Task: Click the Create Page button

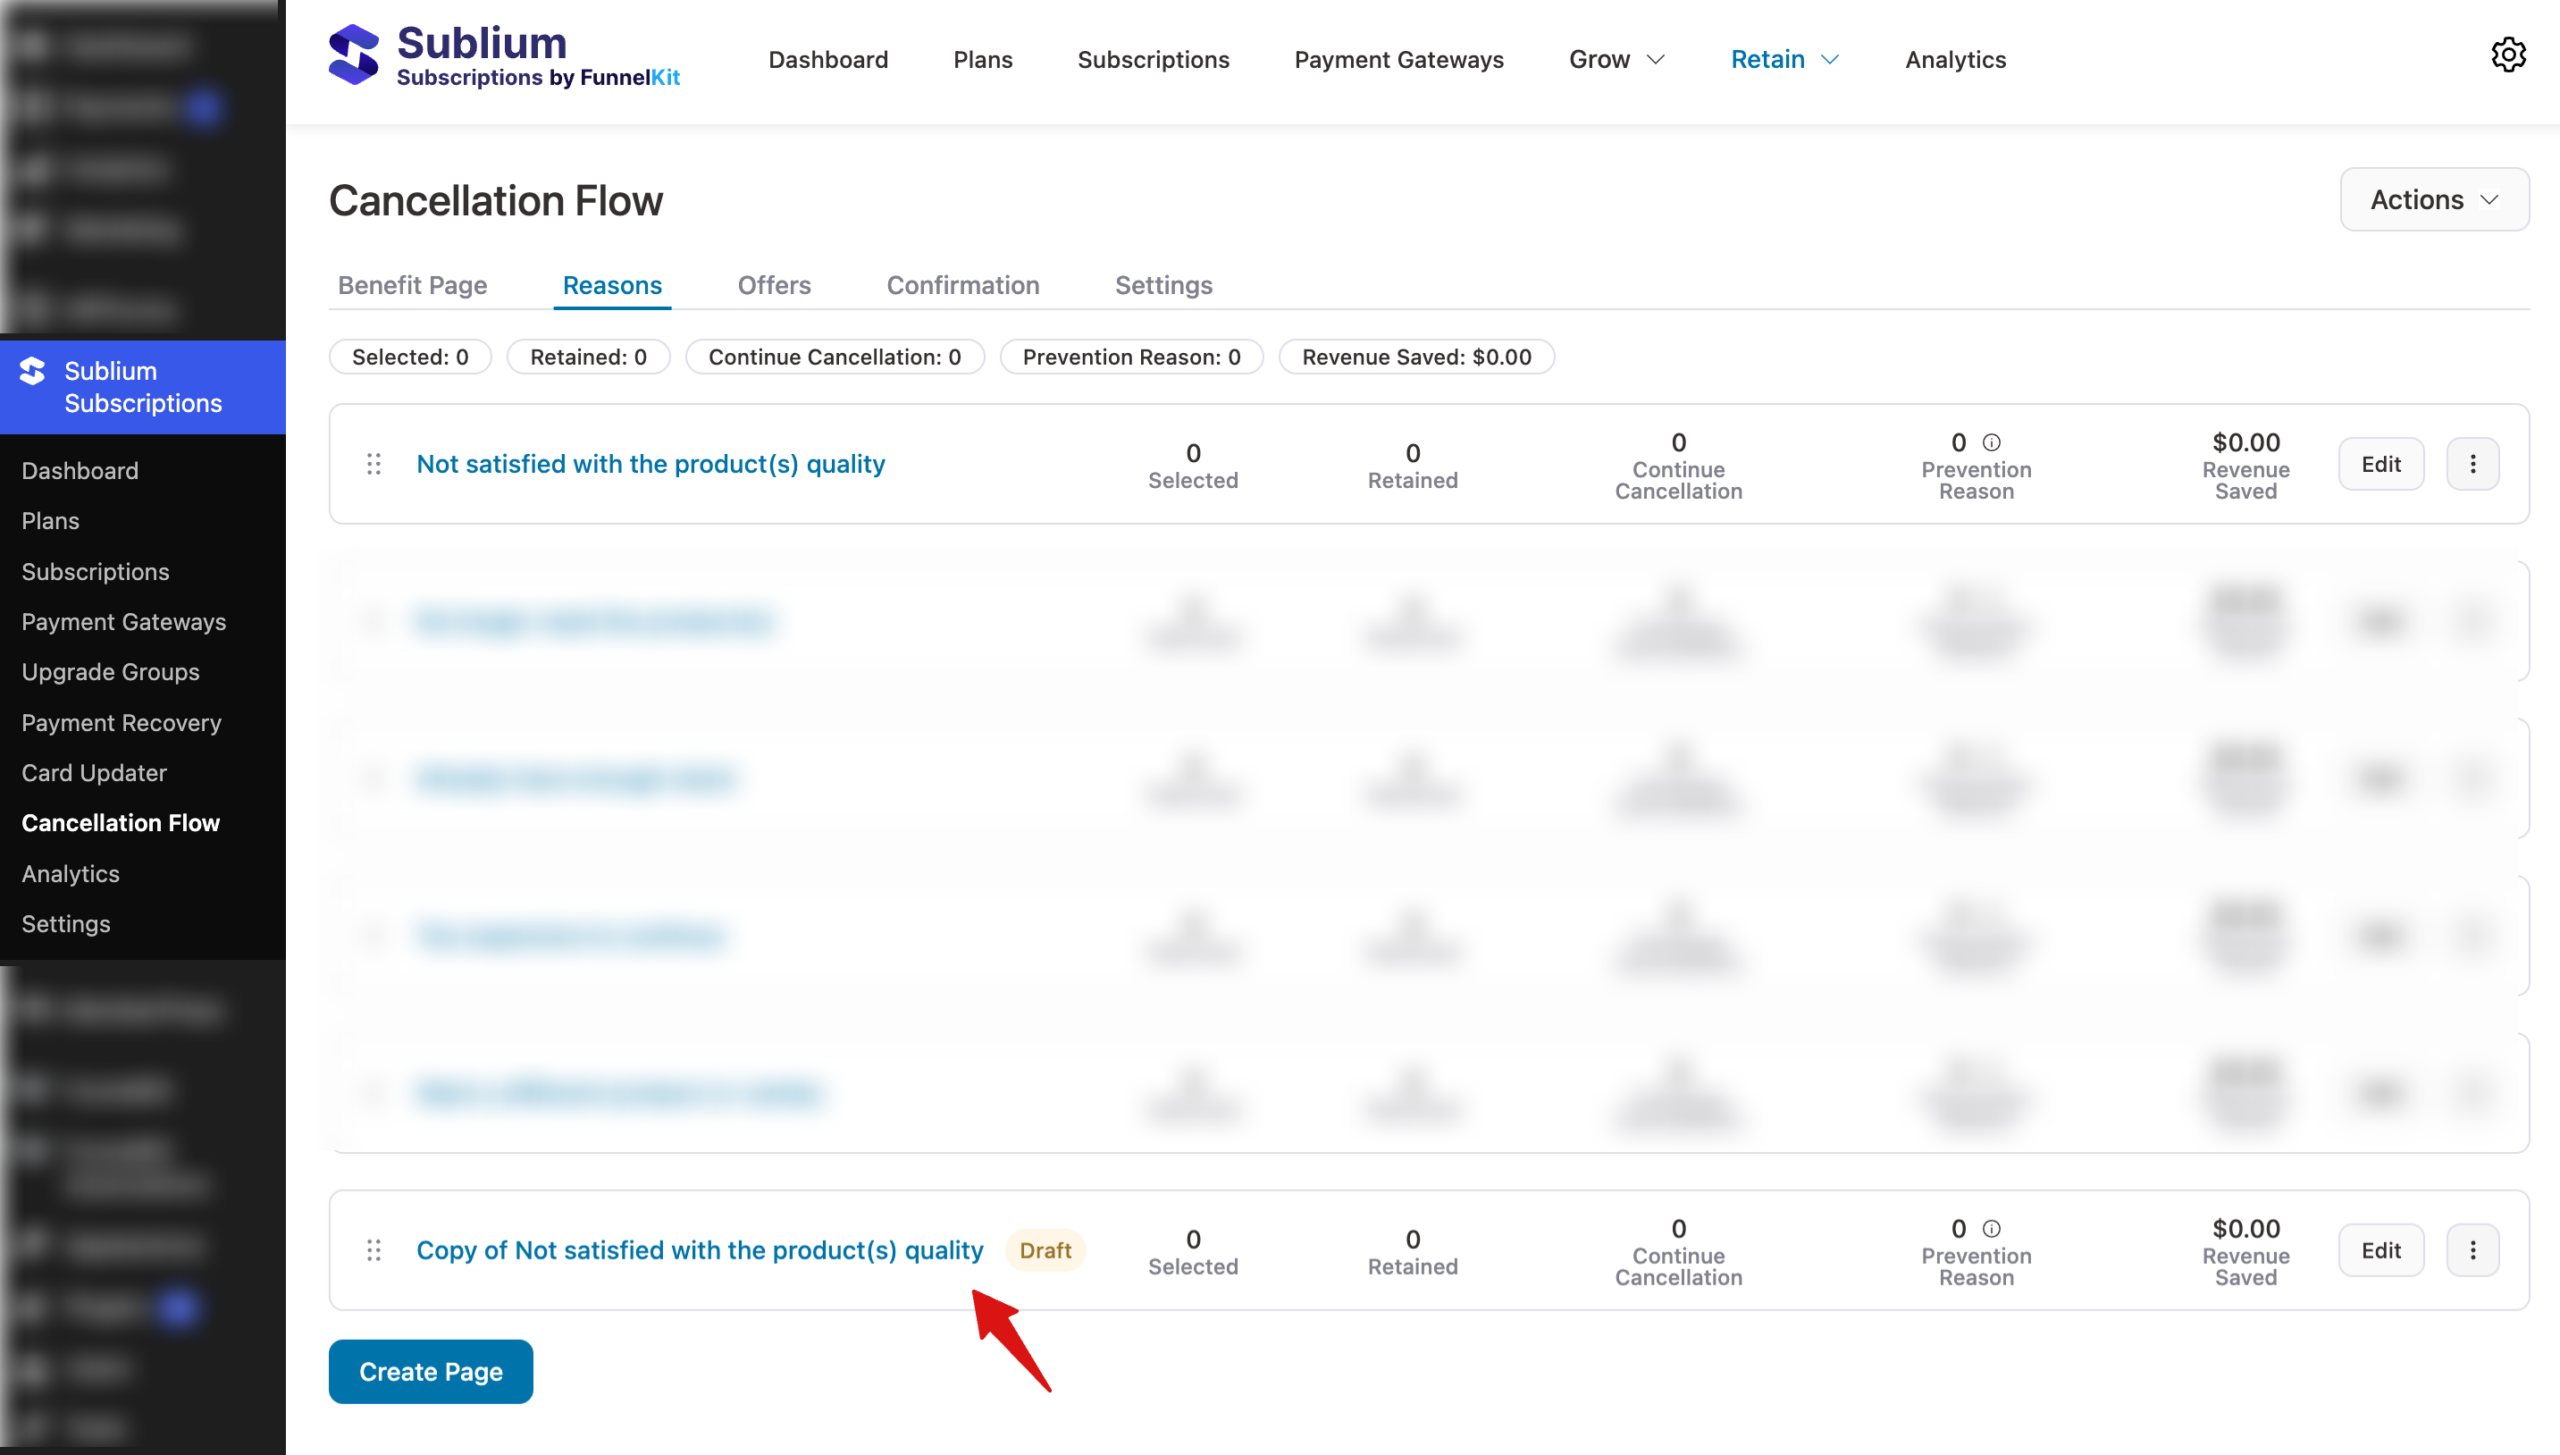Action: [430, 1371]
